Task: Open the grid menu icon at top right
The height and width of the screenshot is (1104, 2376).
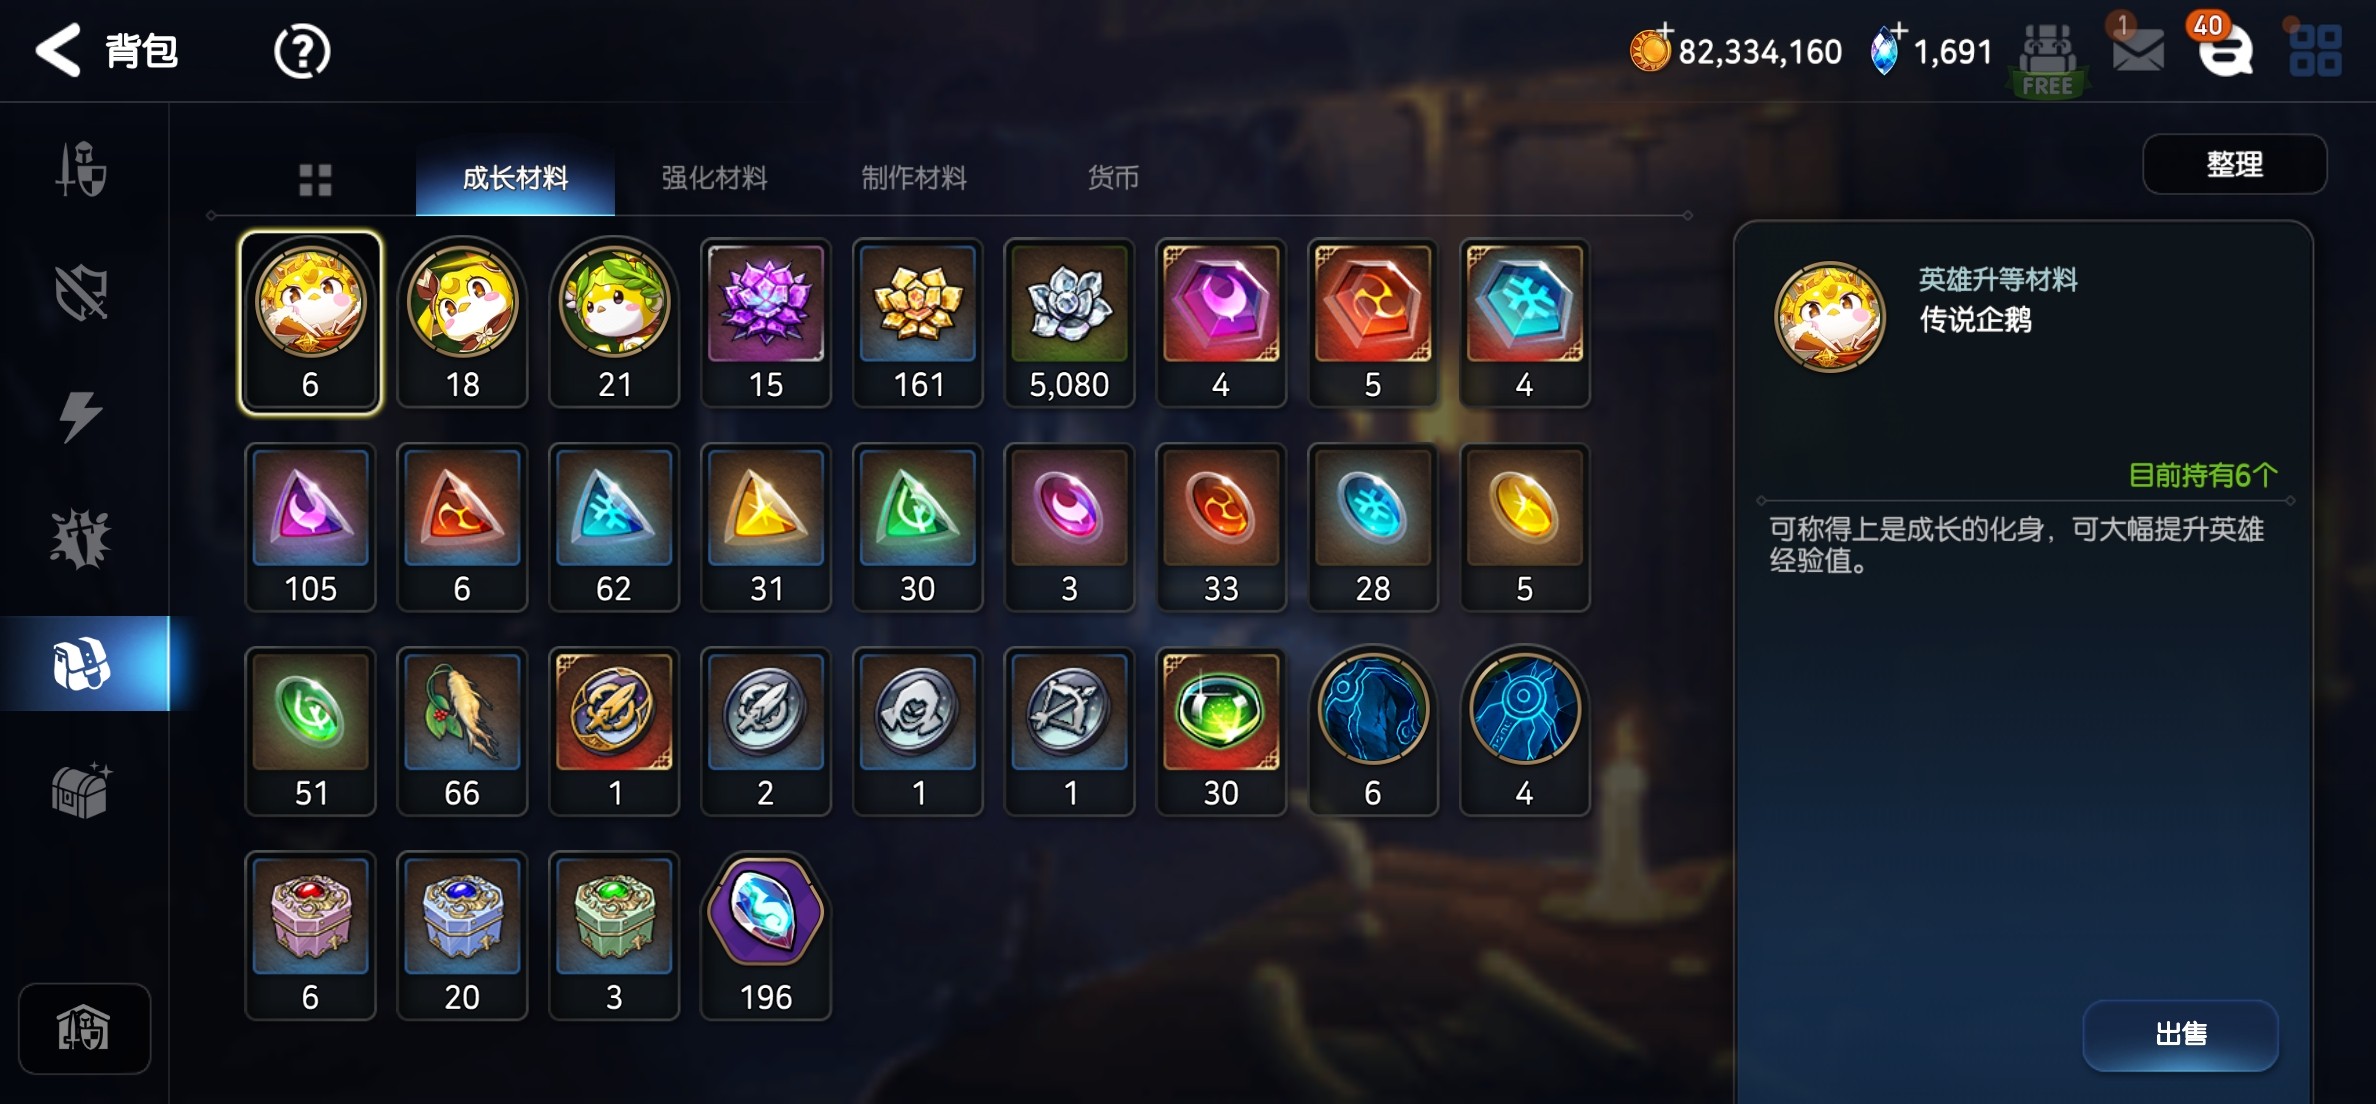Action: pyautogui.click(x=2315, y=51)
